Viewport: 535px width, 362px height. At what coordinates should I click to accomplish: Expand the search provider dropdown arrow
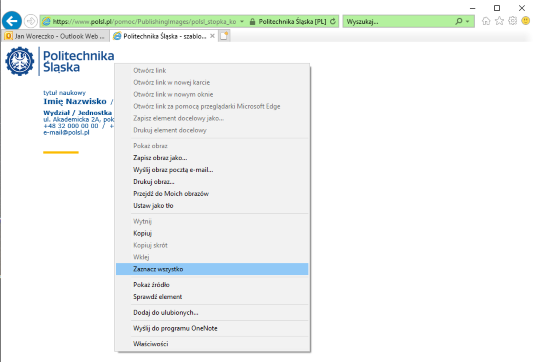(x=467, y=21)
